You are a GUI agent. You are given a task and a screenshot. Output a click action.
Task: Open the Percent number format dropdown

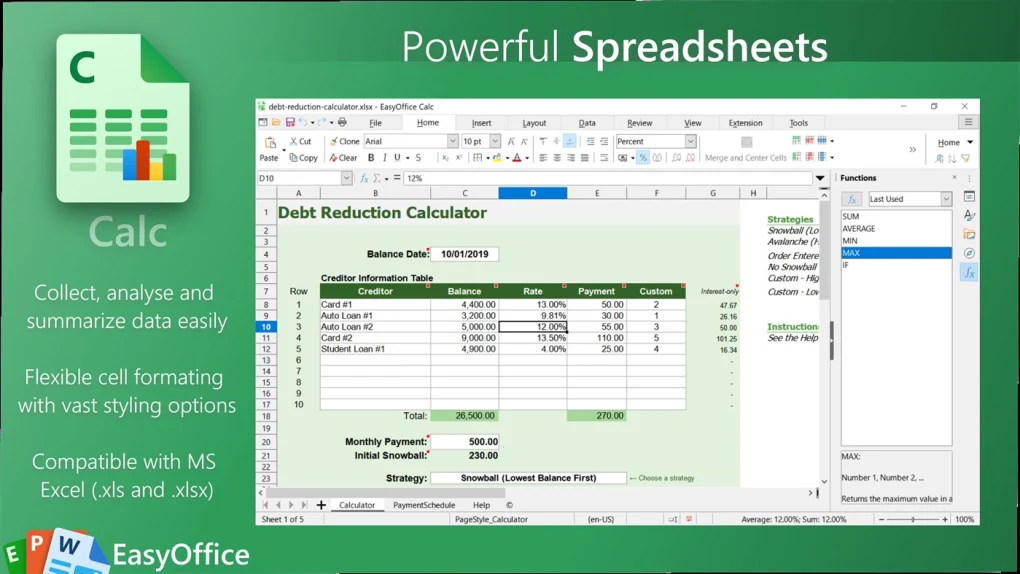tap(690, 142)
